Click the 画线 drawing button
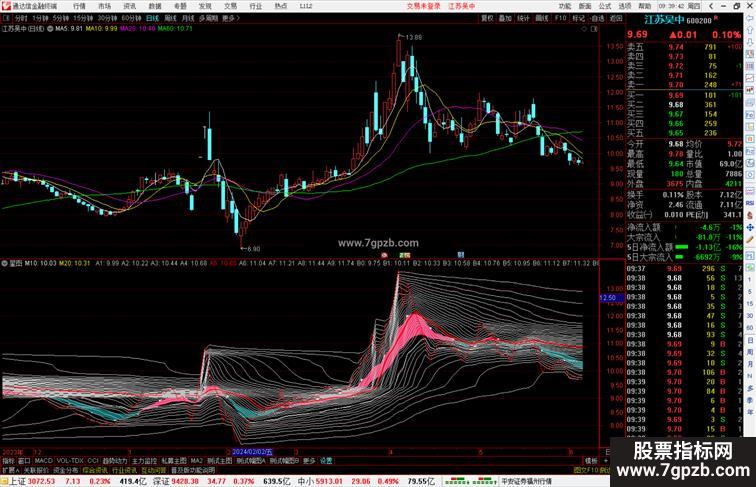The image size is (756, 487). 542,18
